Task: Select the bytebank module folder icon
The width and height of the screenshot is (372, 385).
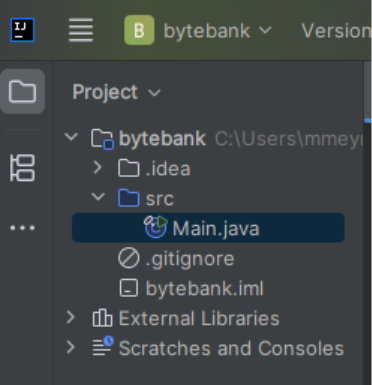Action: 102,139
